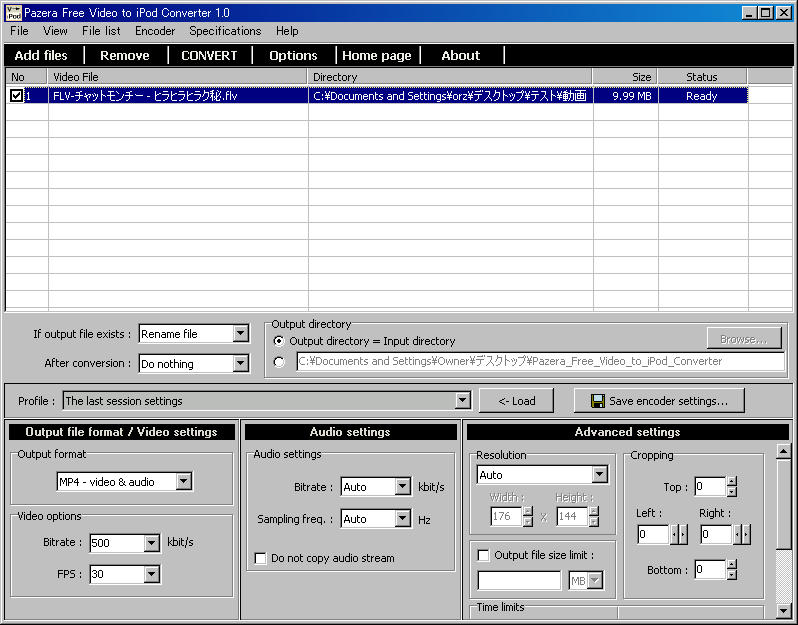The image size is (798, 625).
Task: Click the About toolbar button
Action: (461, 55)
